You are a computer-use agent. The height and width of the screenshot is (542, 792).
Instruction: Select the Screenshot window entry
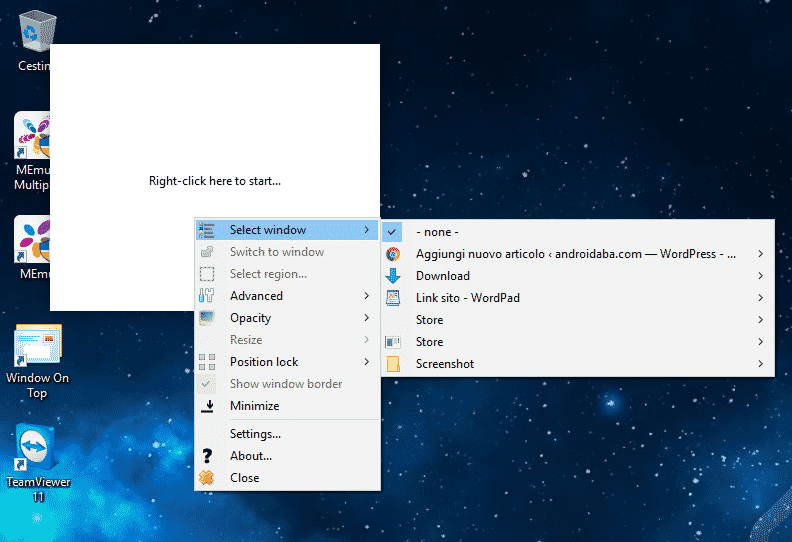pos(578,364)
